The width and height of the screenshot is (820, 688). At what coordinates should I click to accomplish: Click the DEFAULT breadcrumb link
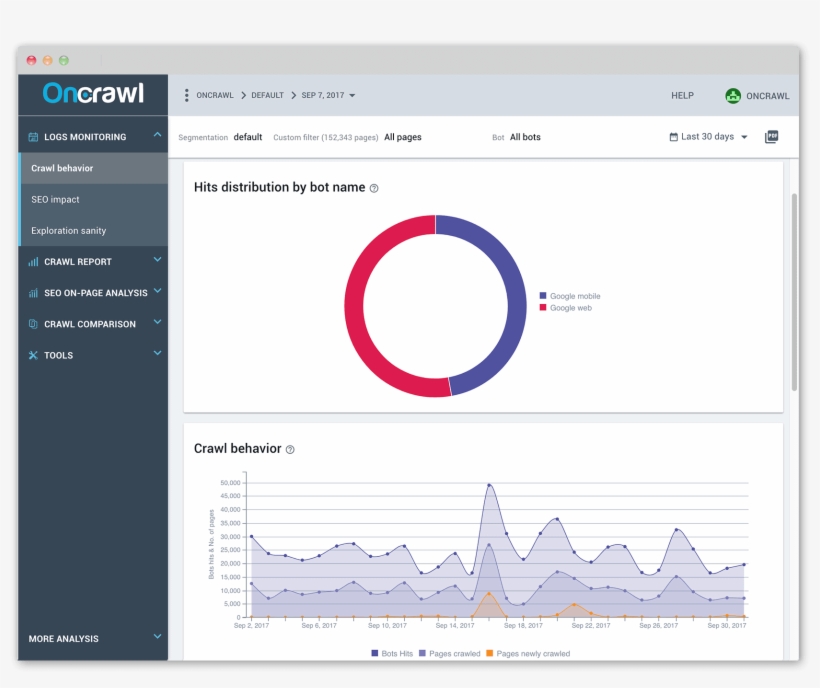coord(267,96)
